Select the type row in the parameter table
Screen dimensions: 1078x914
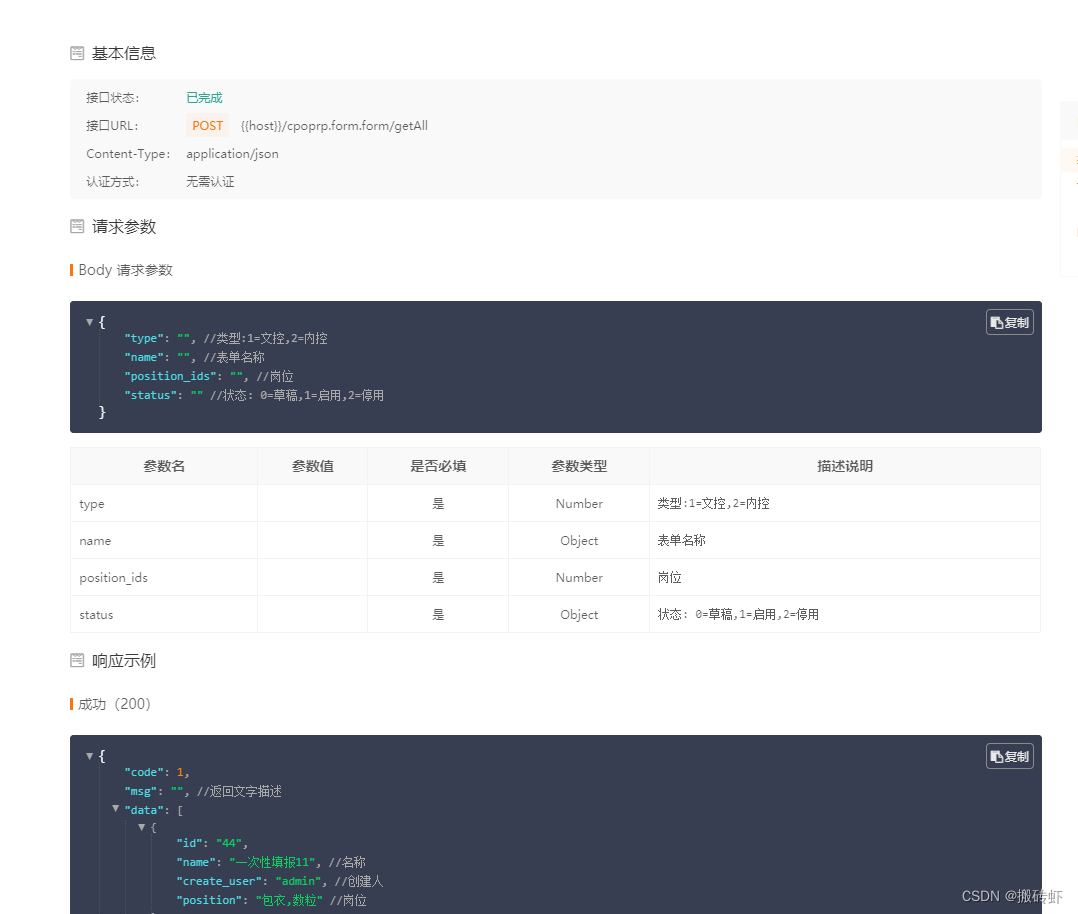tap(91, 503)
